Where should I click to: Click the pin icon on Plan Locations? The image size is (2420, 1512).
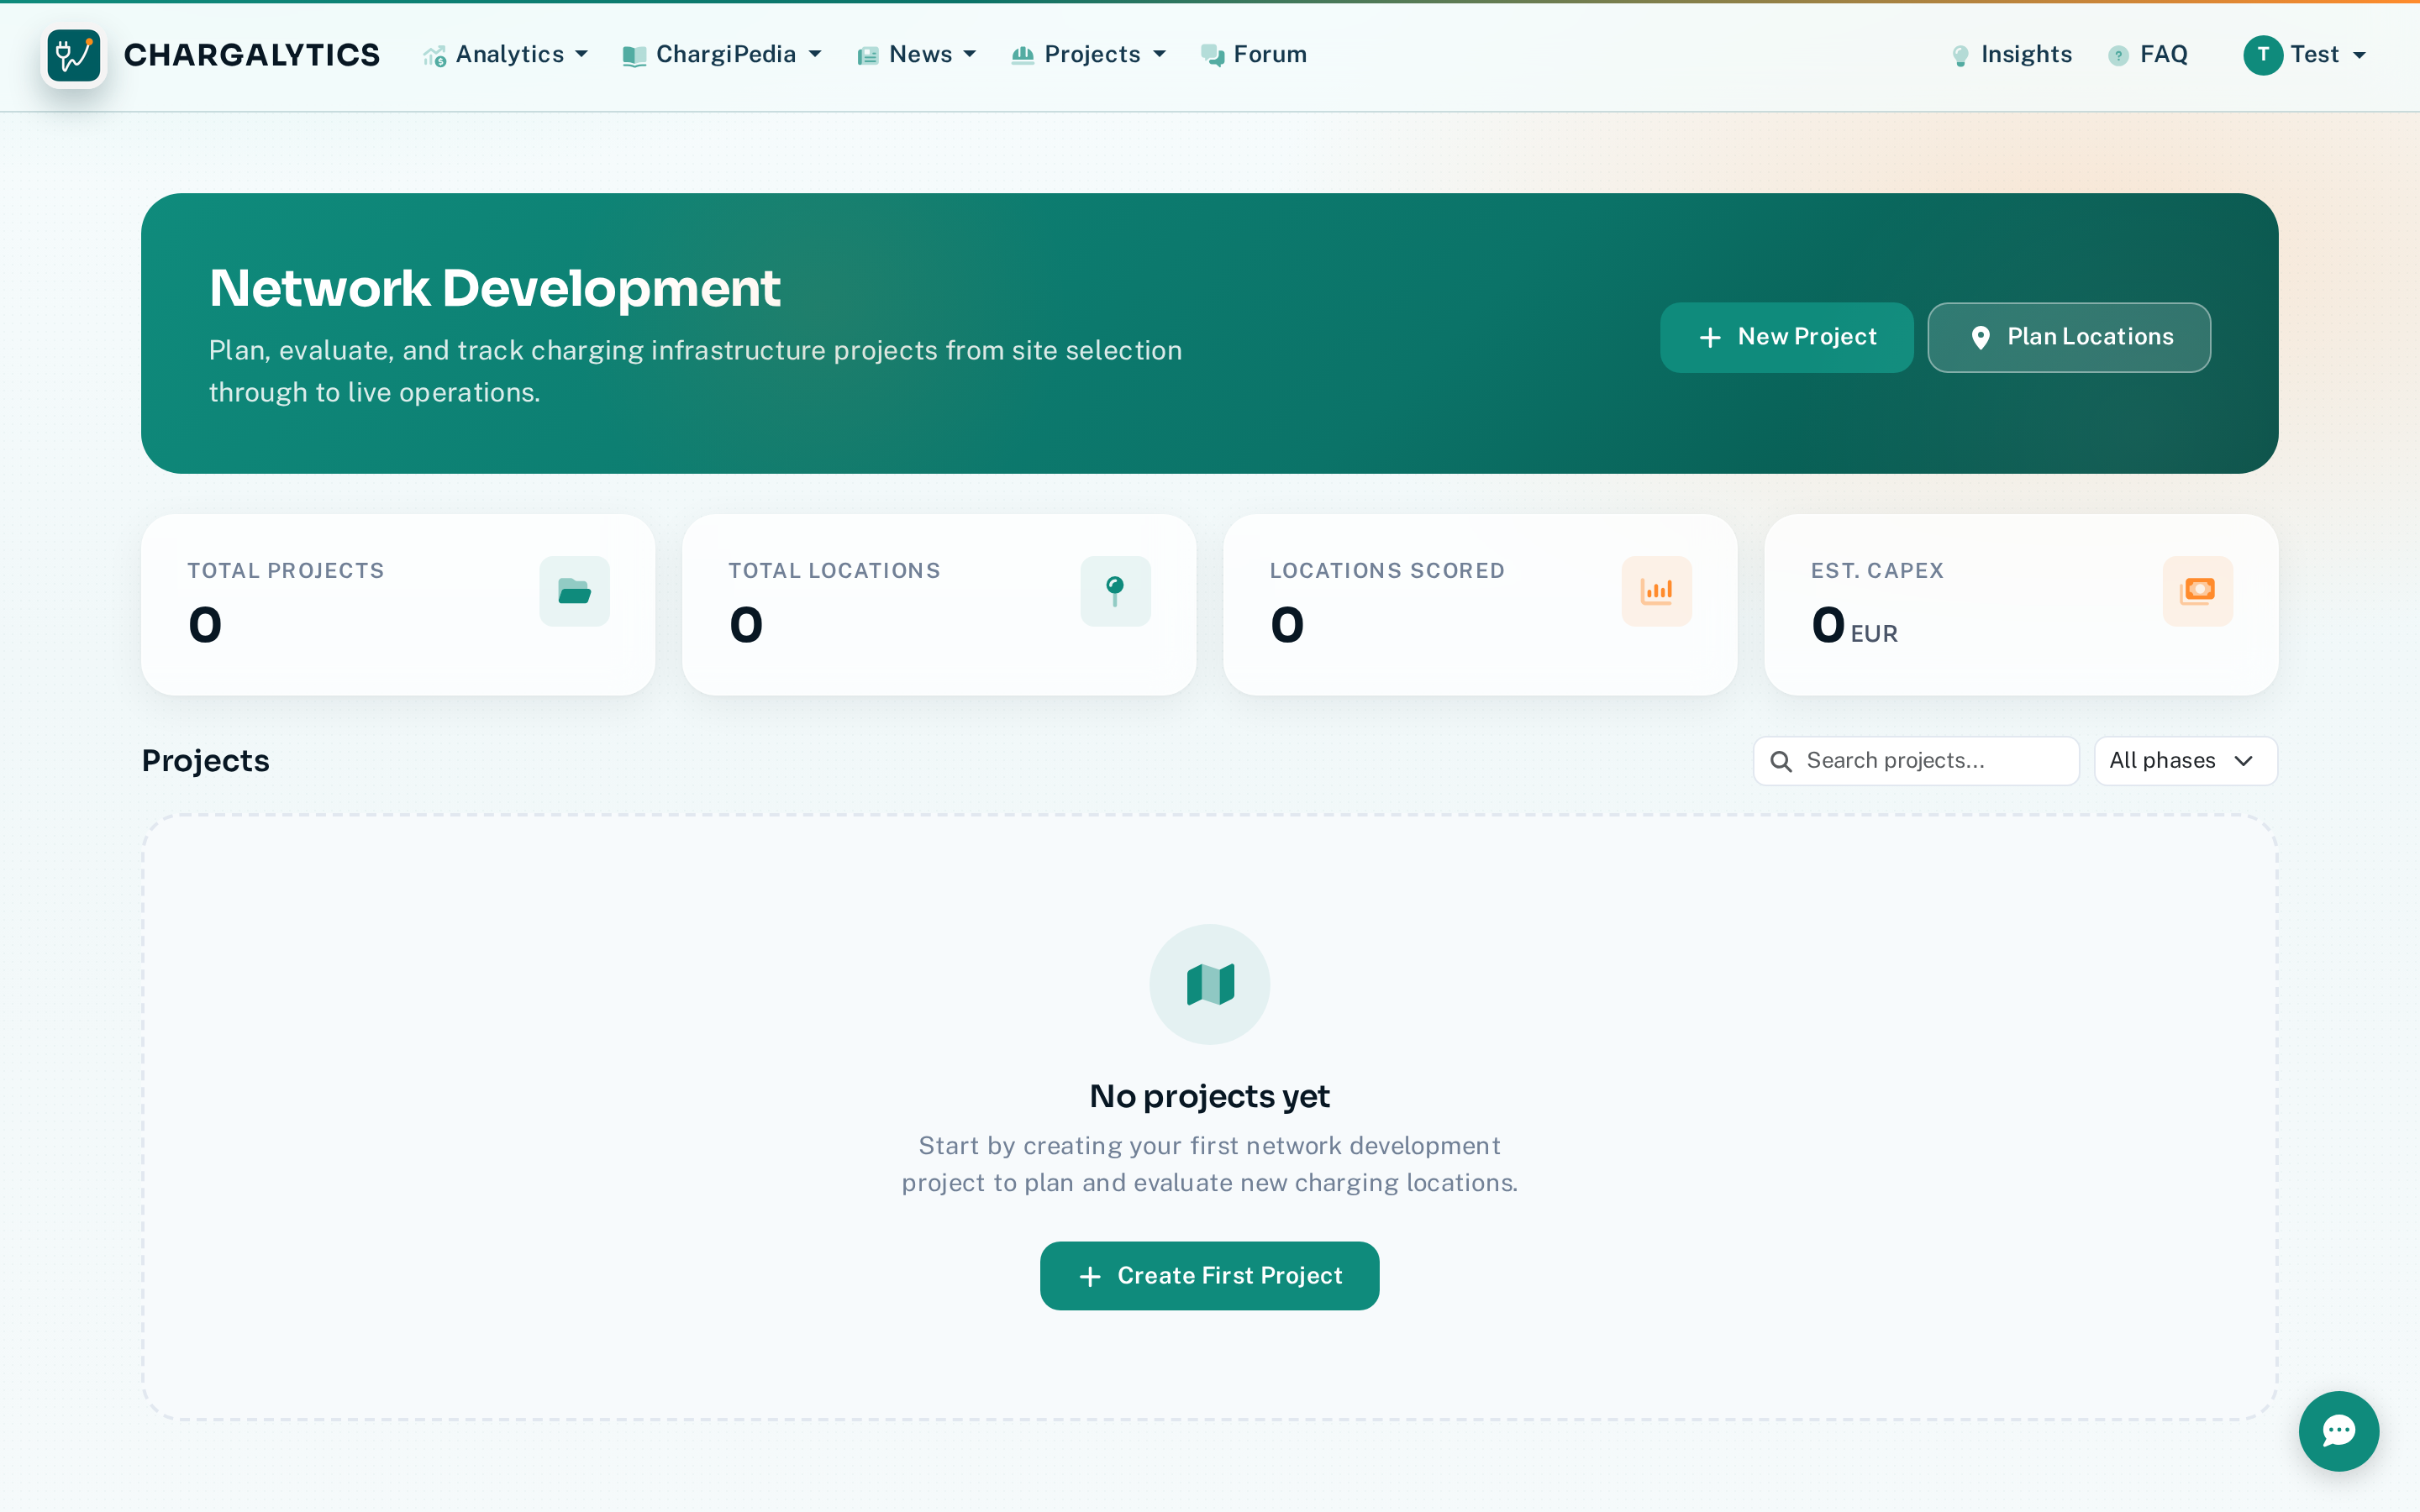[x=1980, y=338]
